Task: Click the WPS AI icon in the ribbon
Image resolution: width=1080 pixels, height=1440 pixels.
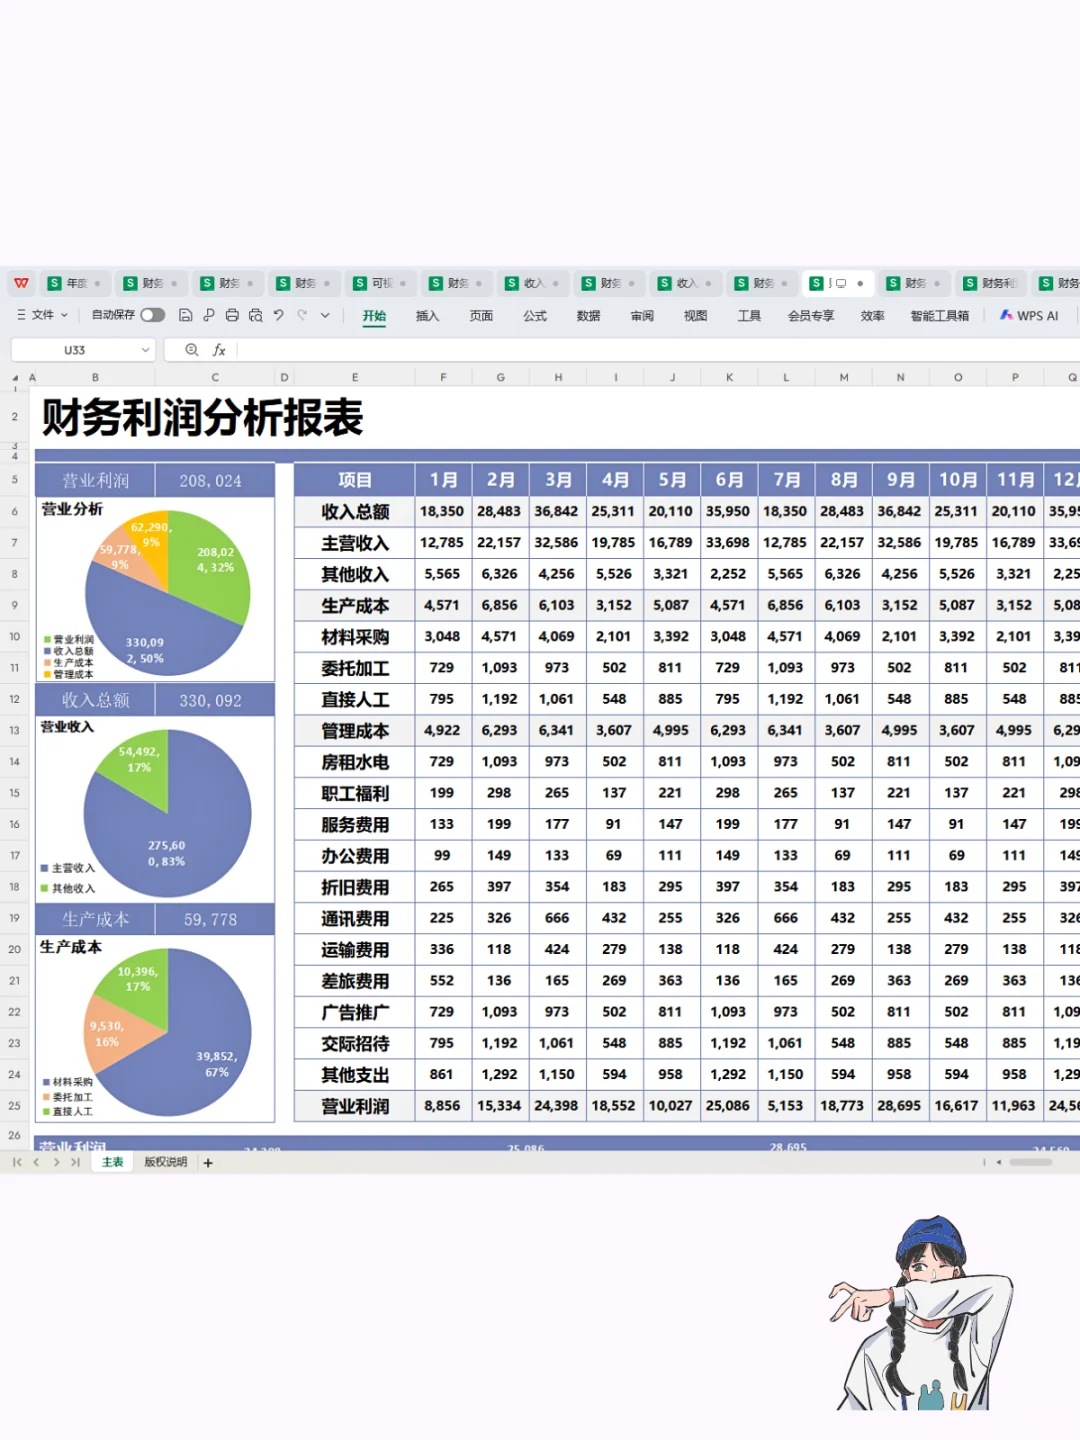Action: pos(1029,315)
